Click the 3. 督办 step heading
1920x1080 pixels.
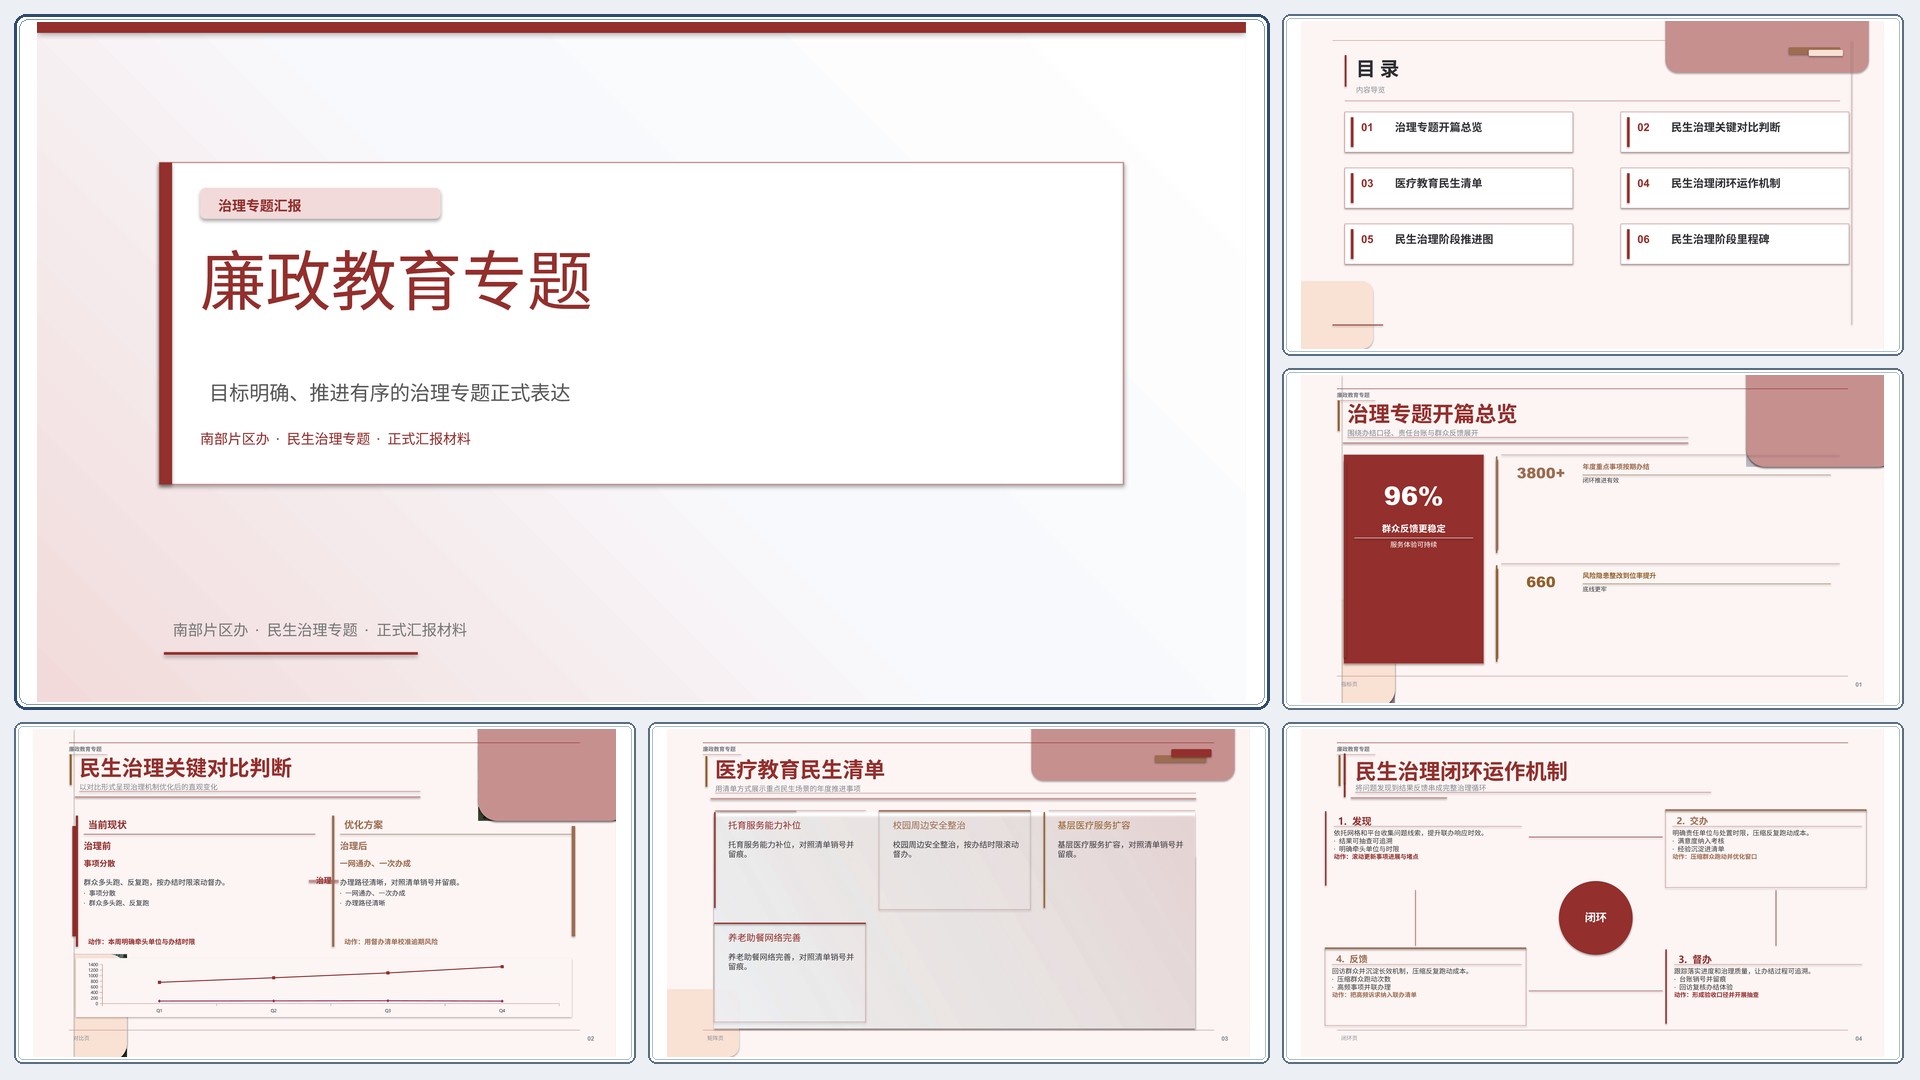click(x=1695, y=959)
